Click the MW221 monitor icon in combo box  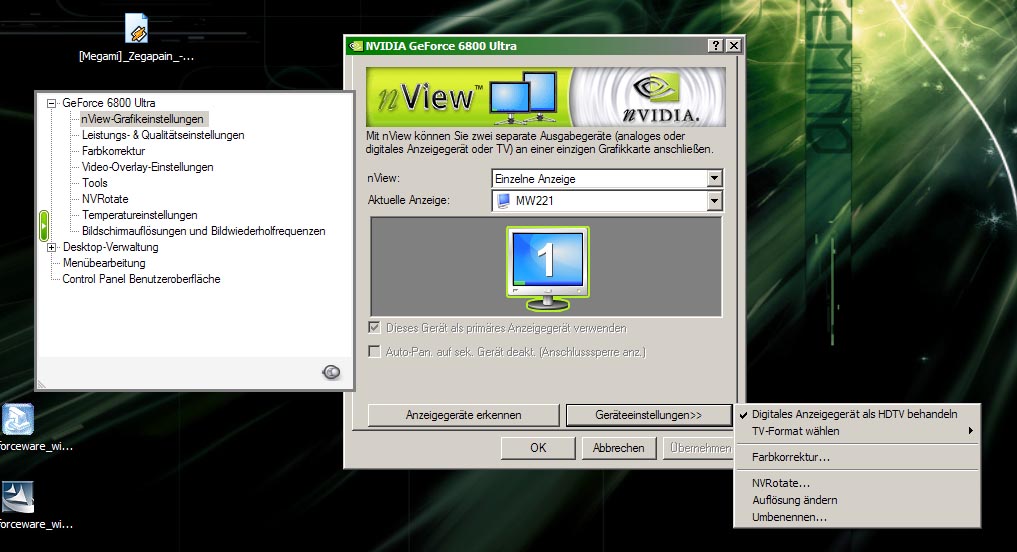503,201
